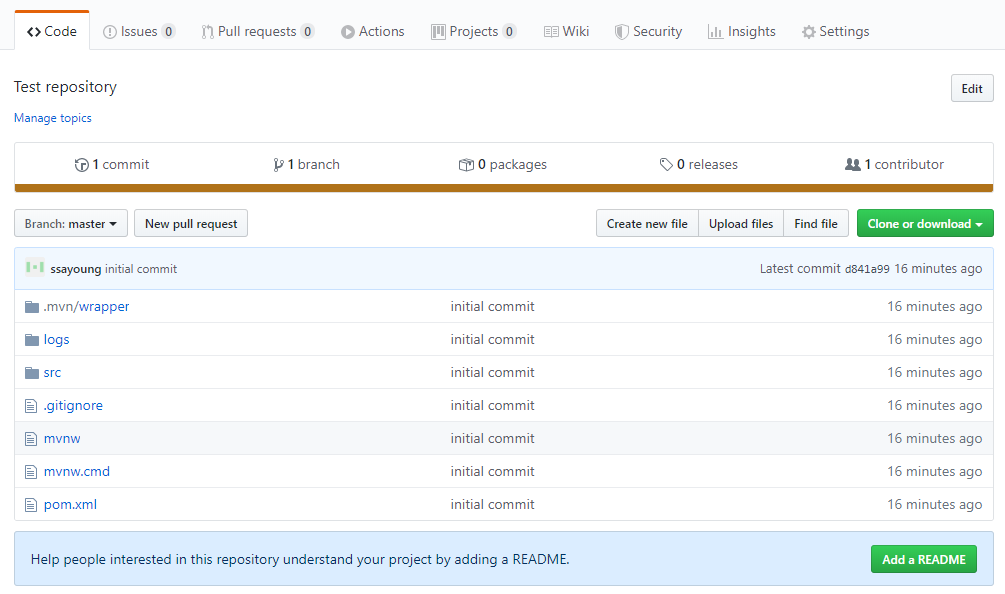Viewport: 1005px width, 594px height.
Task: Open initial commit message on mvnw row
Action: coord(492,439)
